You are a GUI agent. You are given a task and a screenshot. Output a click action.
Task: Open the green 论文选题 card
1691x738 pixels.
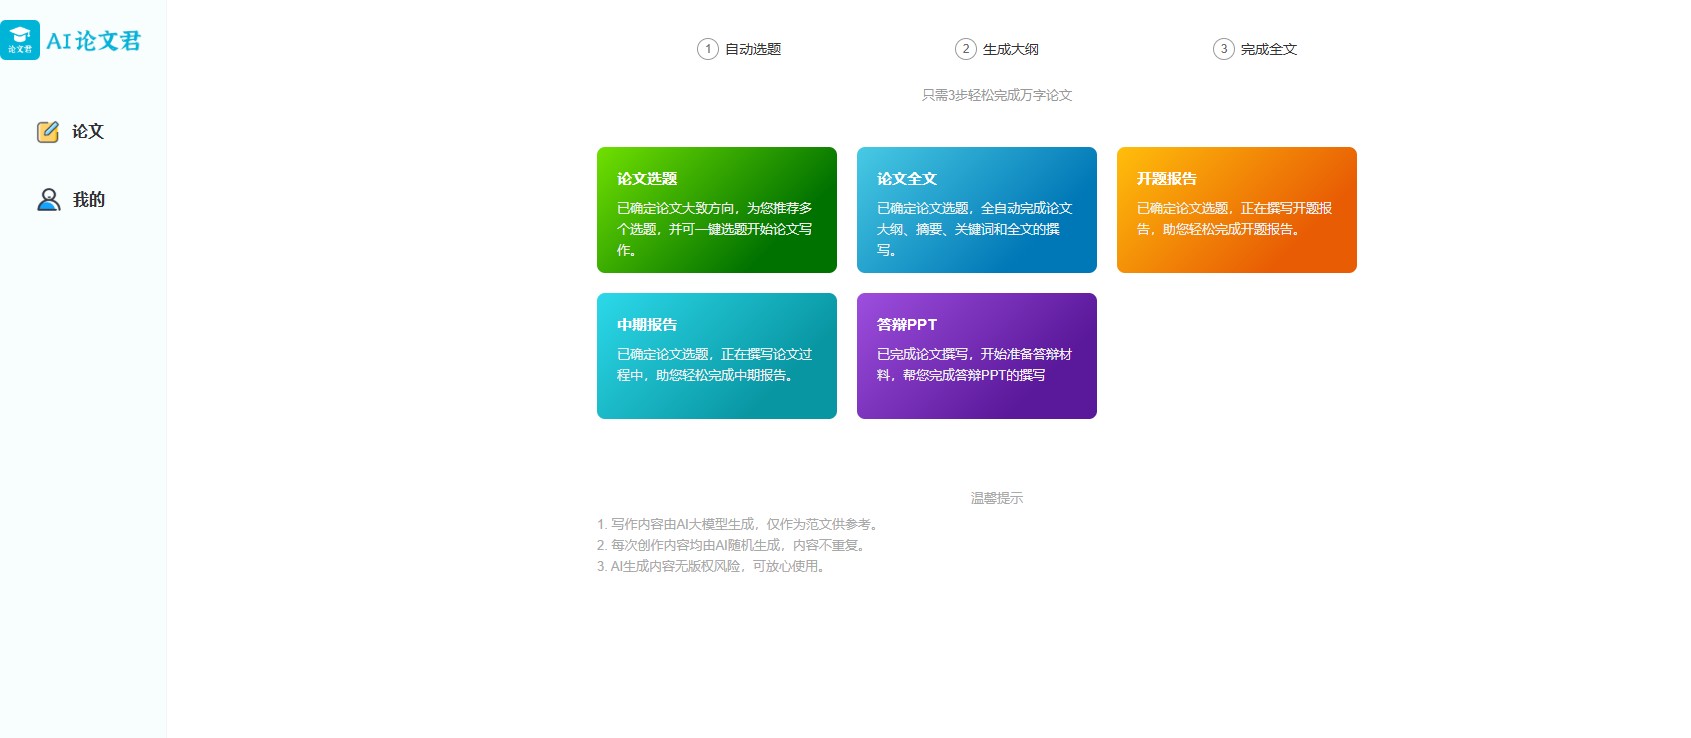pyautogui.click(x=717, y=210)
